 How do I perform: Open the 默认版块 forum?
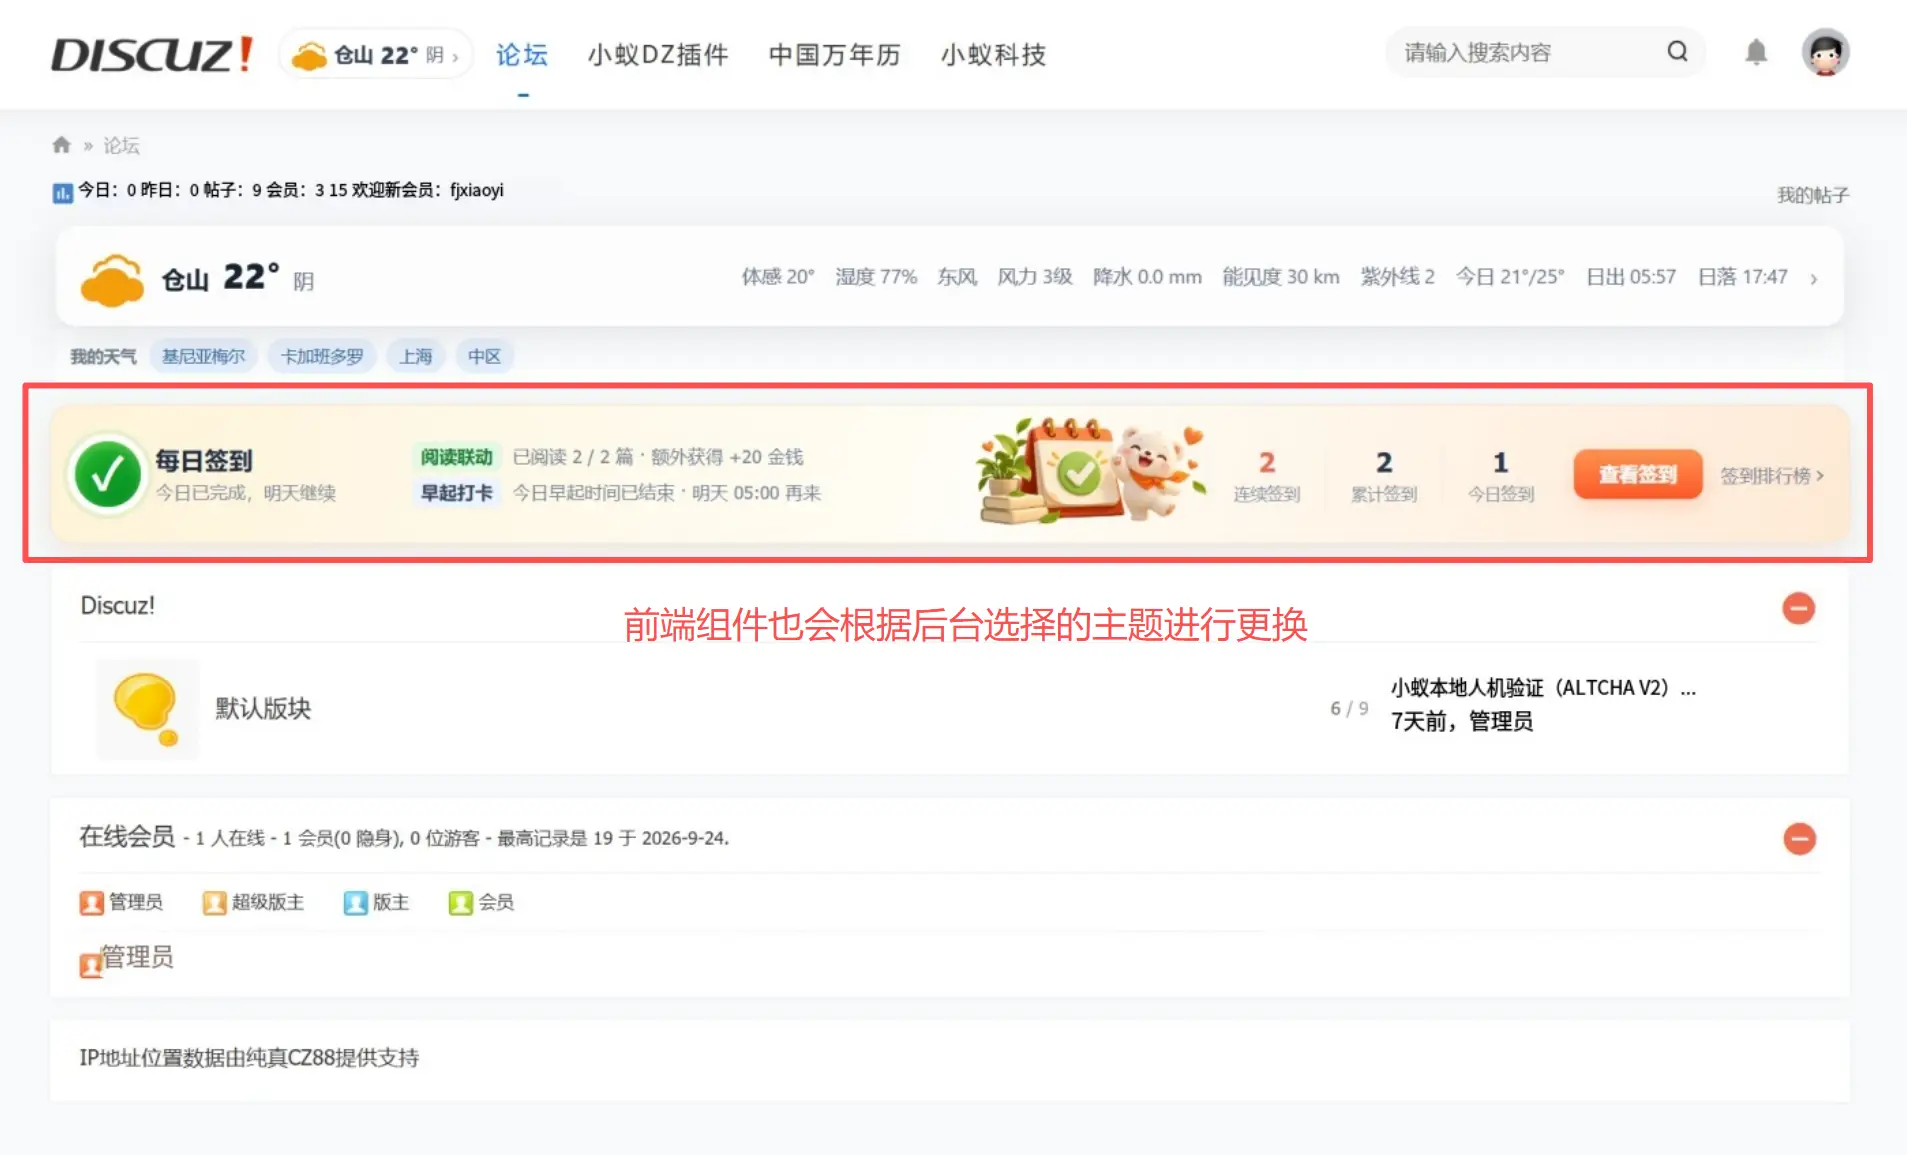click(263, 709)
